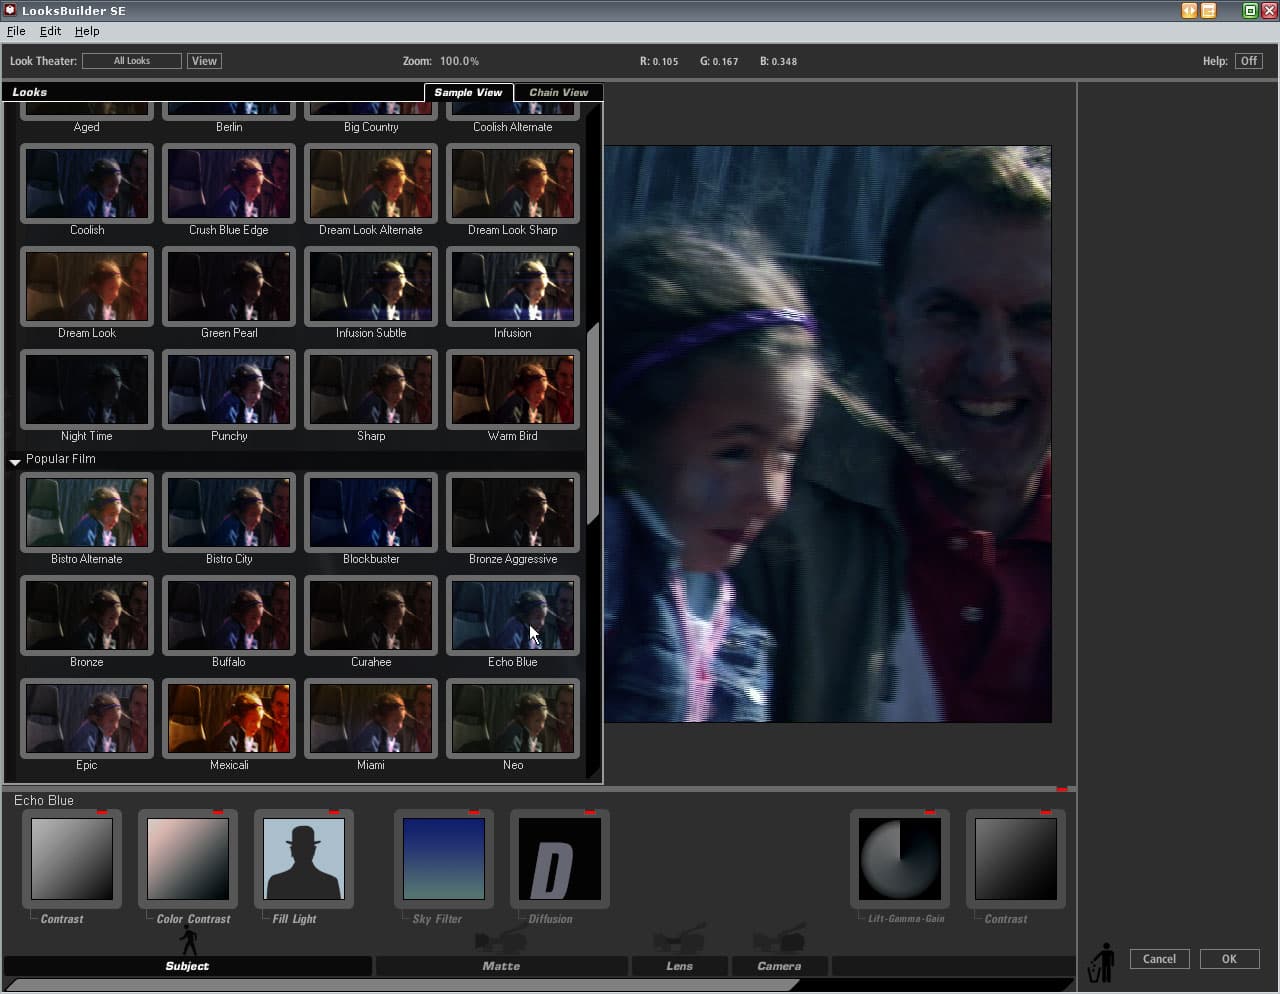Screen dimensions: 1280x994
Task: Apply the Crush Blue Edge look
Action: point(229,184)
